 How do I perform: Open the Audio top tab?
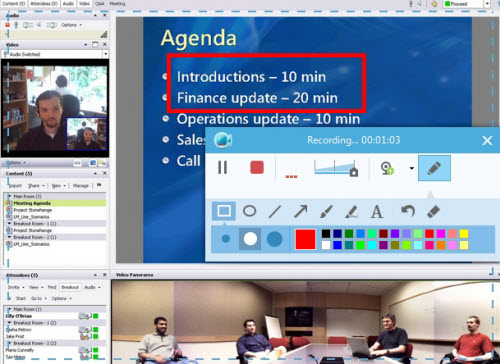coord(68,4)
